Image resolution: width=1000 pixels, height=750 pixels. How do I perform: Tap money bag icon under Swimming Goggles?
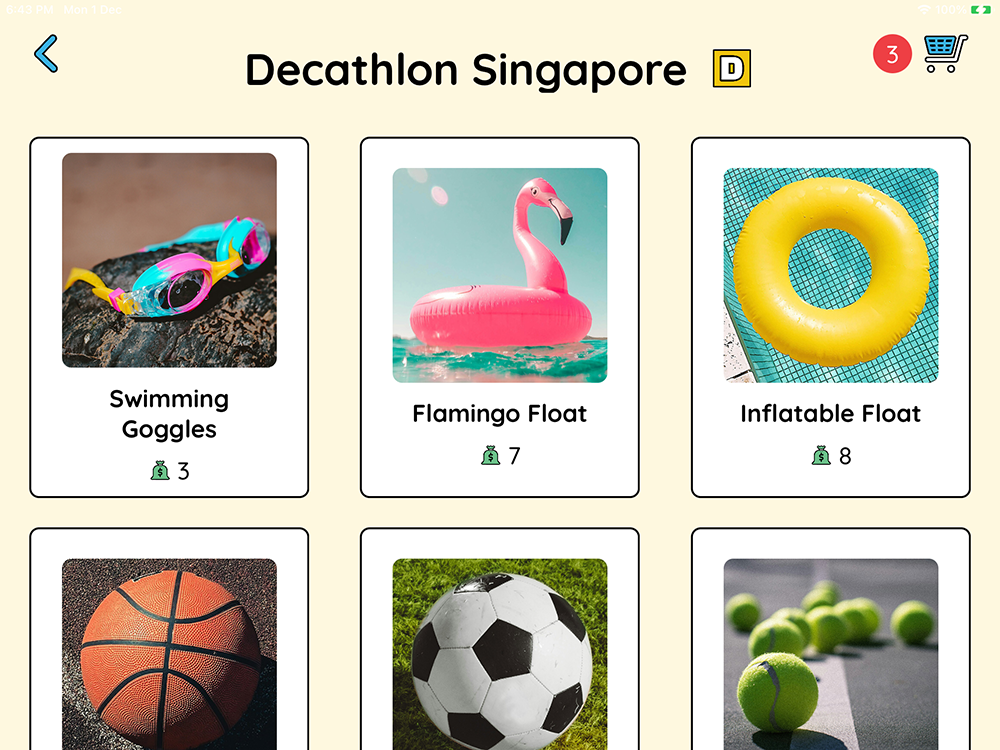[x=160, y=471]
